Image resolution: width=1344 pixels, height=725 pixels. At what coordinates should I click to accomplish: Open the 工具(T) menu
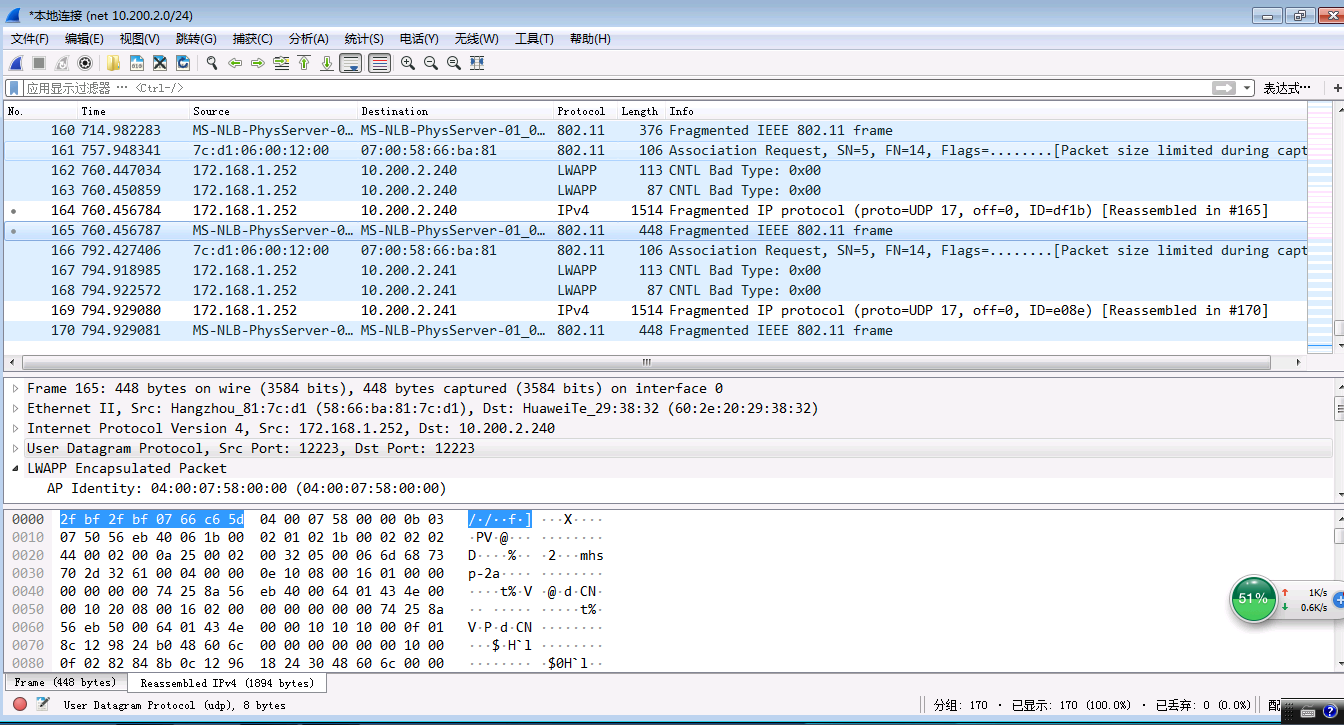click(x=534, y=39)
